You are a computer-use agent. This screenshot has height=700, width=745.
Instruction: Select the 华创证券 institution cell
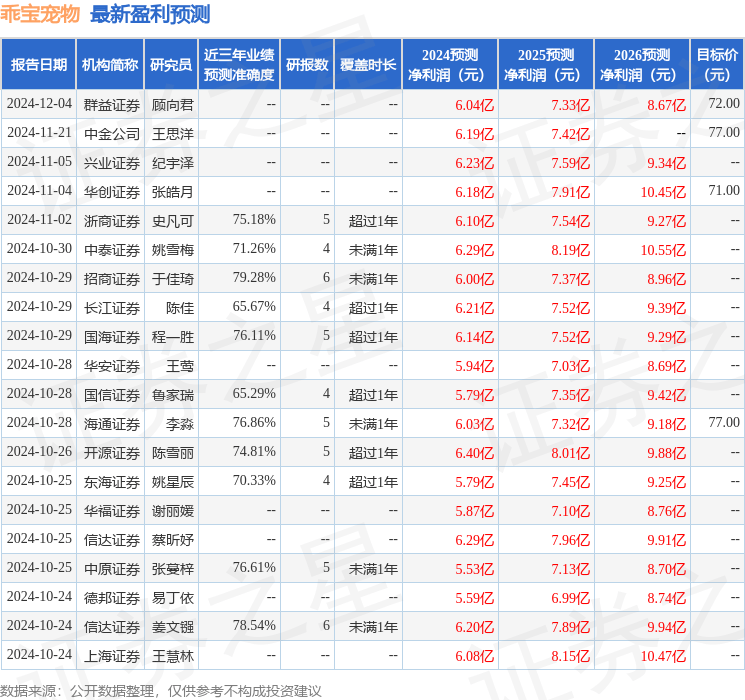point(112,192)
